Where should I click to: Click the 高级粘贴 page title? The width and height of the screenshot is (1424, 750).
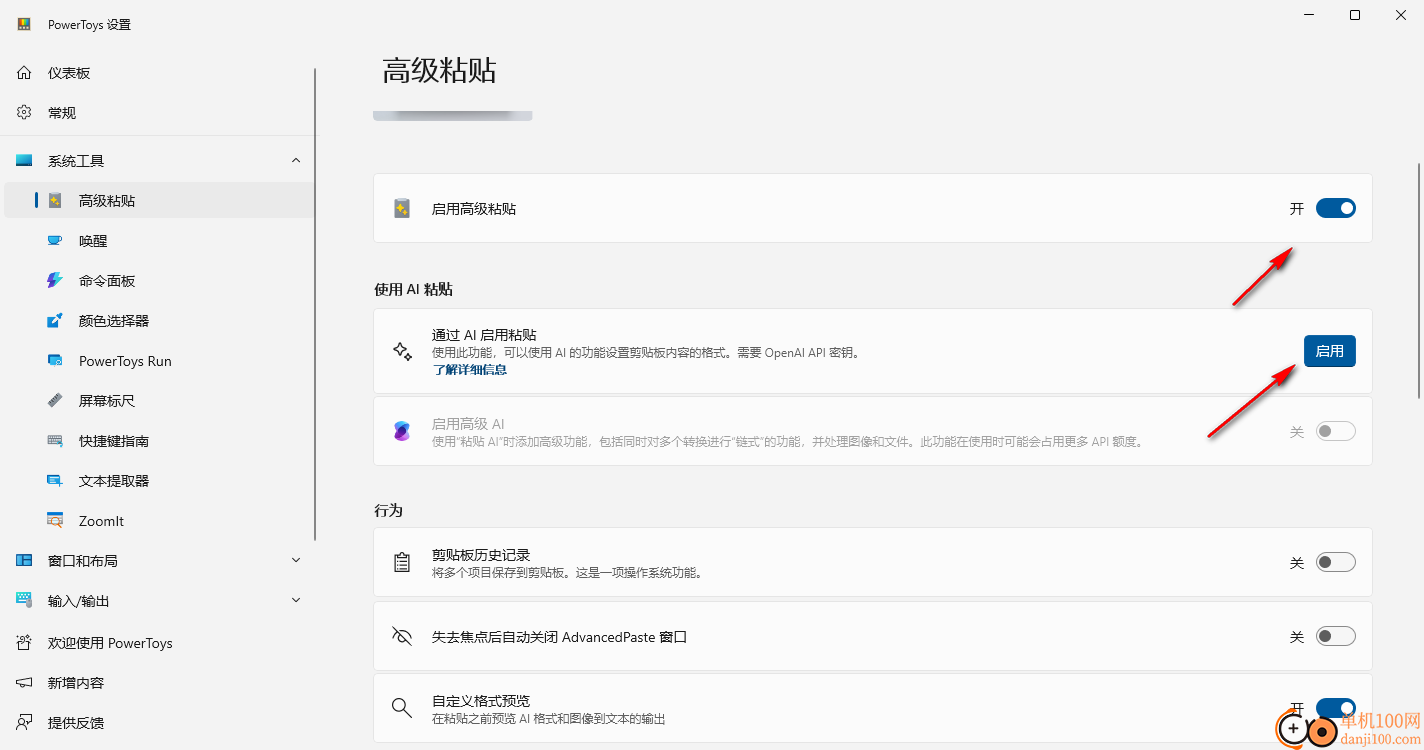[x=439, y=71]
